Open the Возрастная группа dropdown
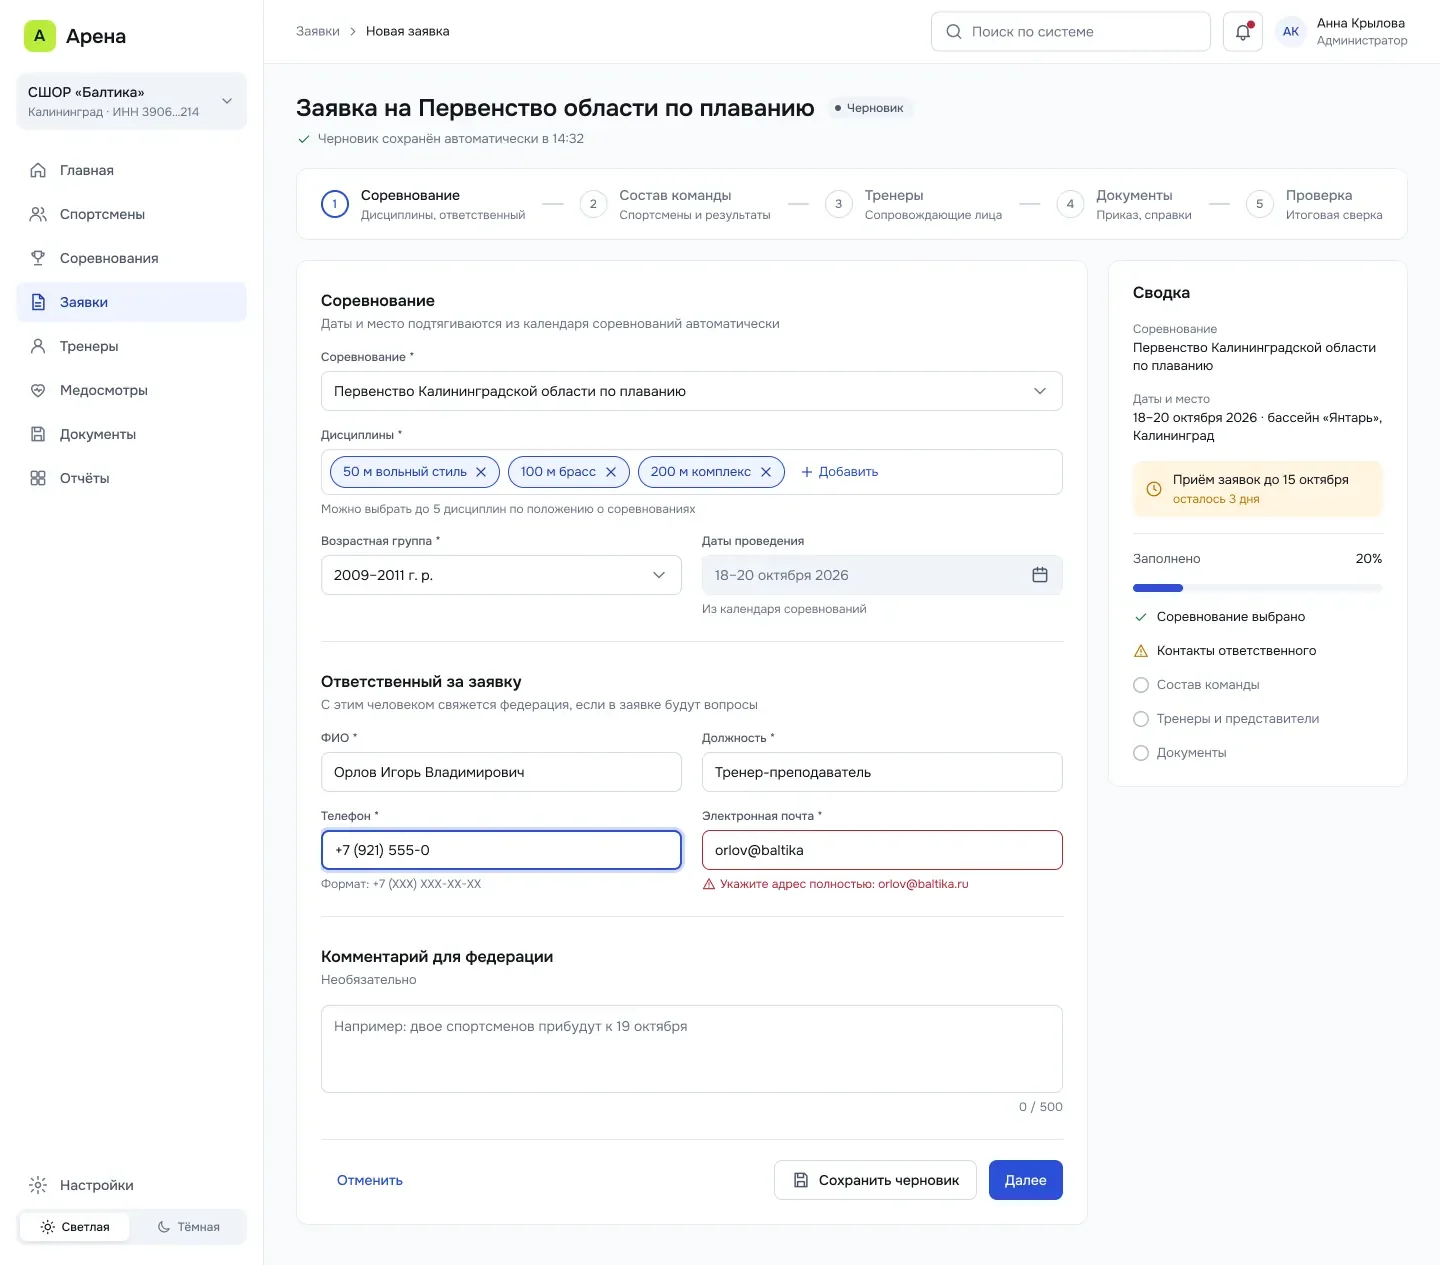Viewport: 1440px width, 1265px height. (x=501, y=575)
